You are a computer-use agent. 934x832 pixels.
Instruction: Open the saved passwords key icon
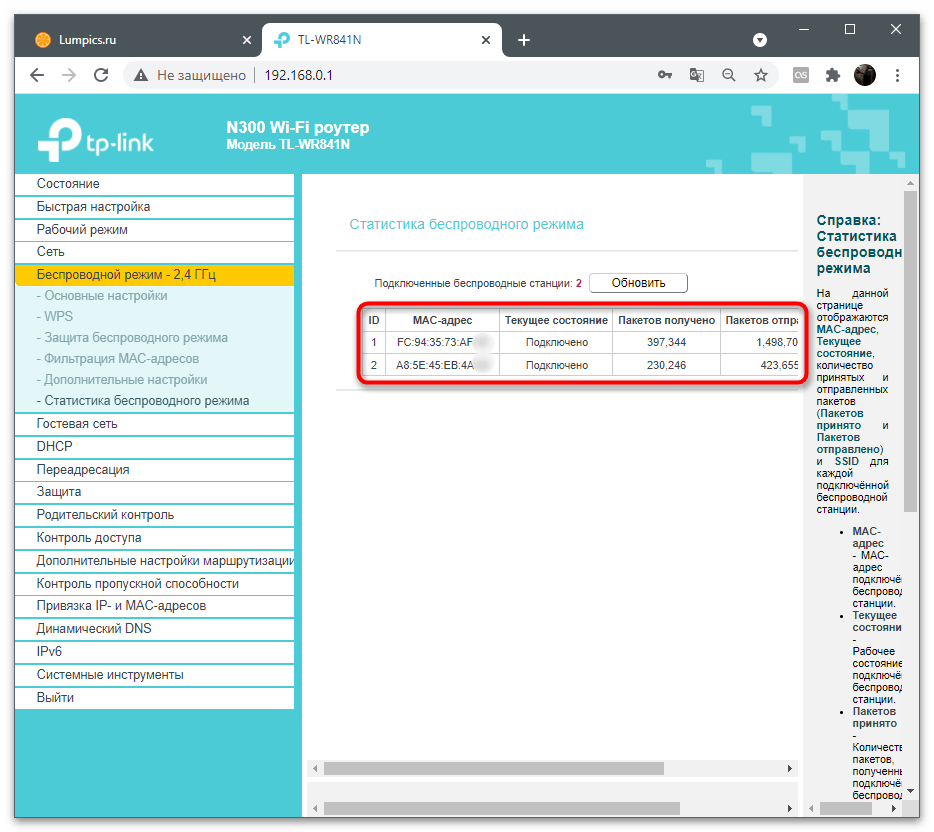click(665, 75)
